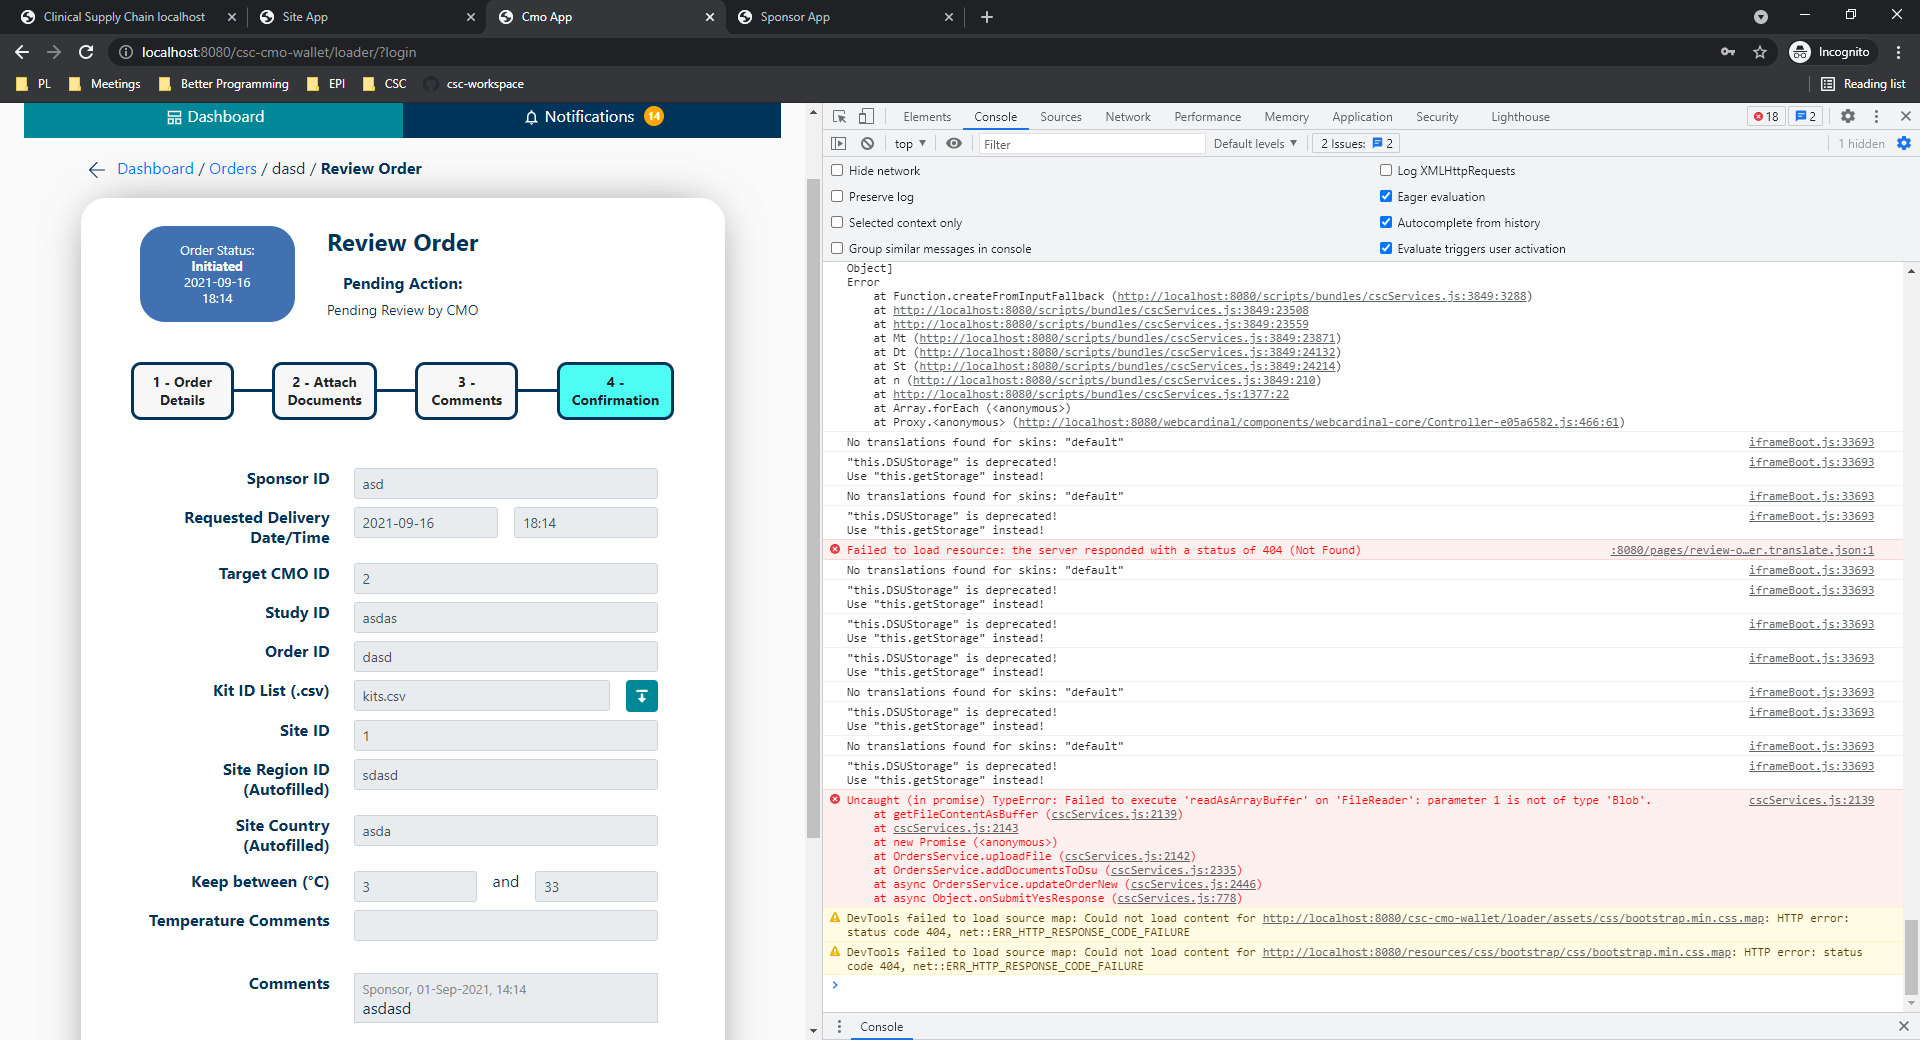The image size is (1920, 1040).
Task: Enable Group similar messages in console
Action: (837, 247)
